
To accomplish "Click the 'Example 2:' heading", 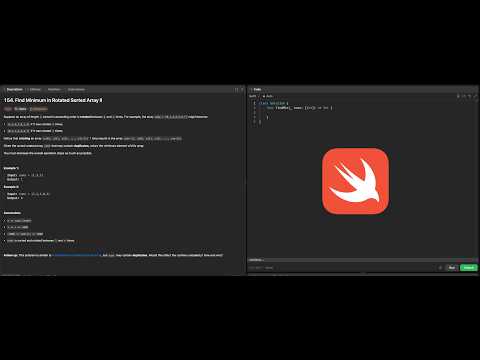I will click(x=11, y=187).
